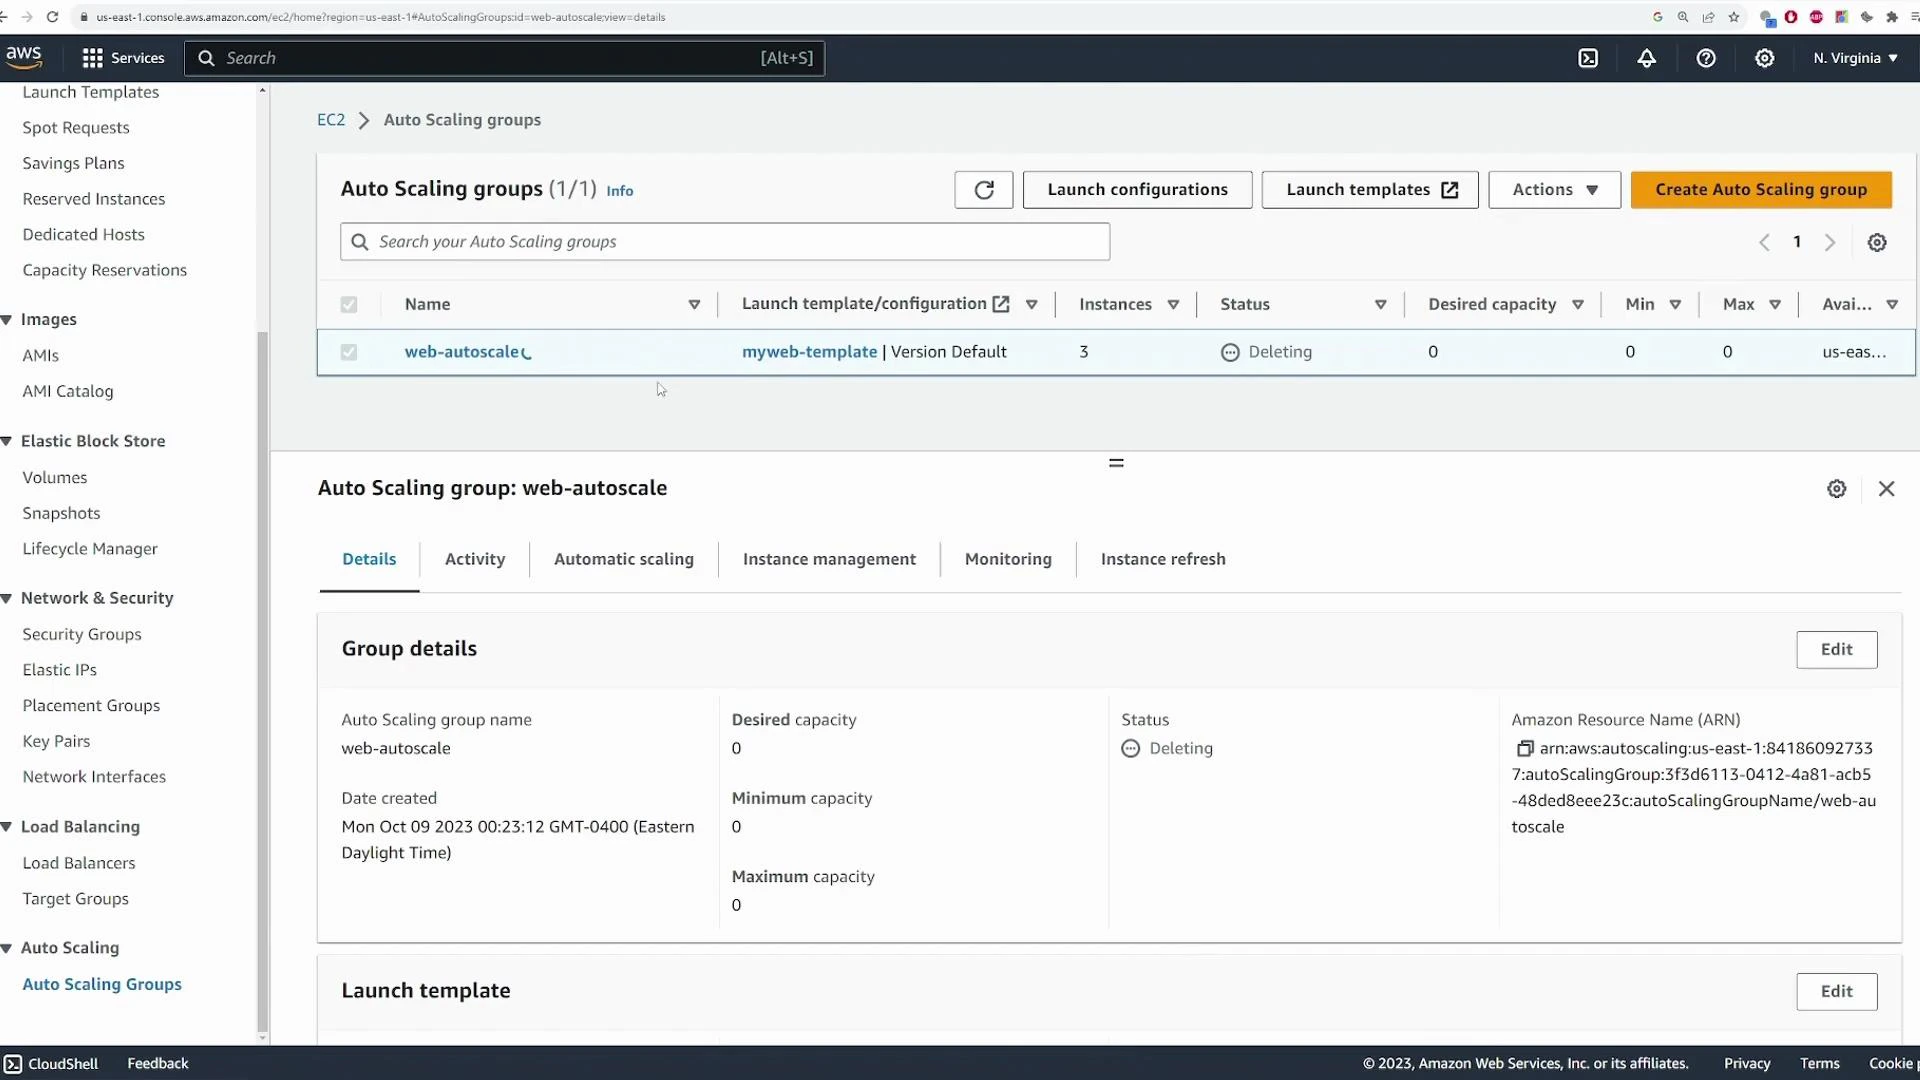Open the help question mark icon

coord(1705,58)
